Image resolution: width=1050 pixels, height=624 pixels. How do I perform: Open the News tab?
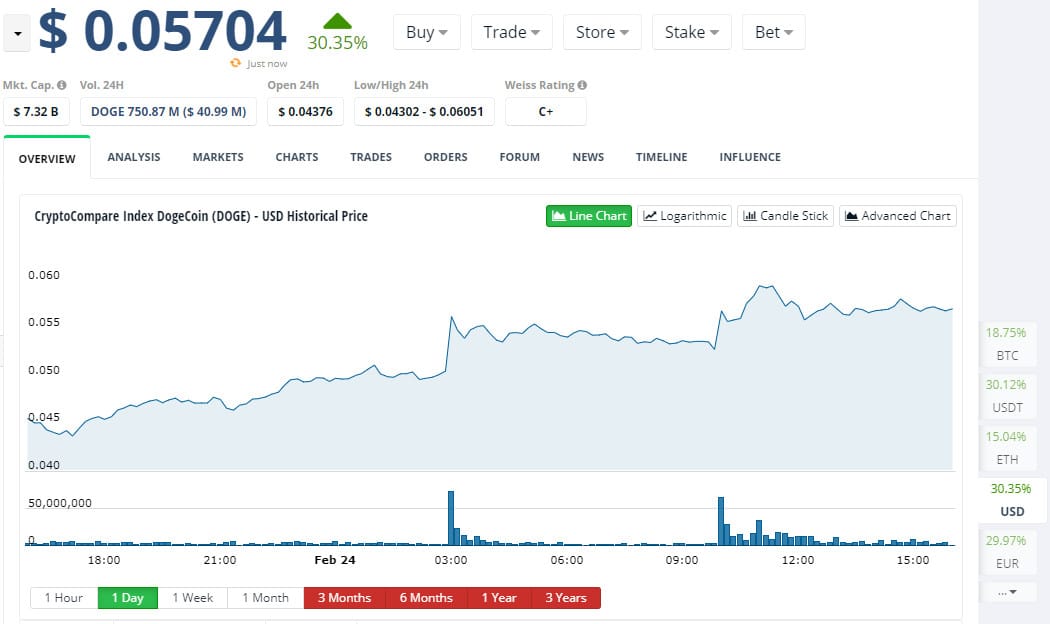pyautogui.click(x=588, y=157)
